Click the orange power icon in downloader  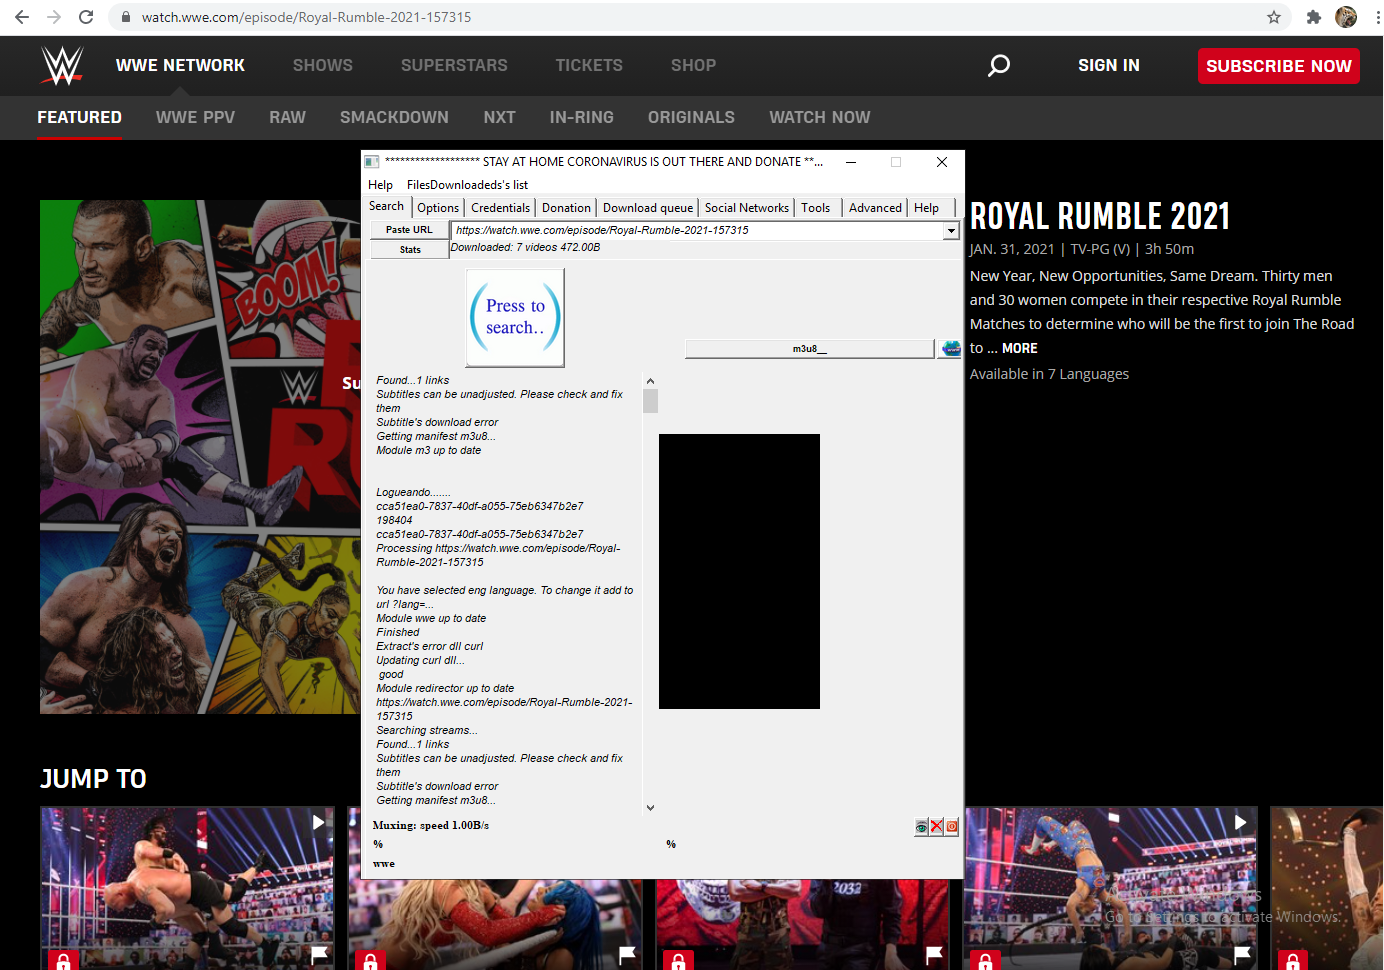[x=952, y=826]
